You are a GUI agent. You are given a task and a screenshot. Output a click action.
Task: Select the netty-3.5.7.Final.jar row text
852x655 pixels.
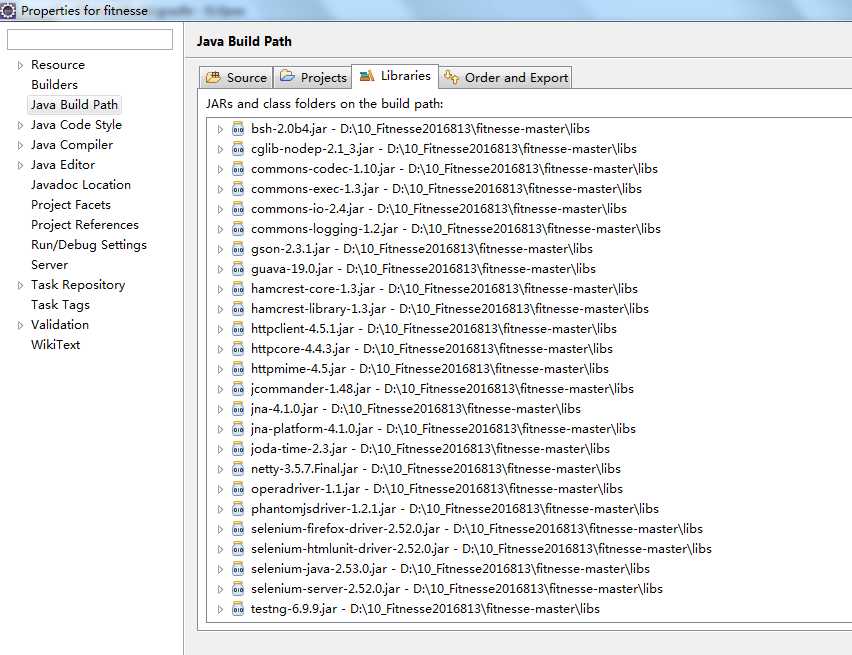pos(436,469)
